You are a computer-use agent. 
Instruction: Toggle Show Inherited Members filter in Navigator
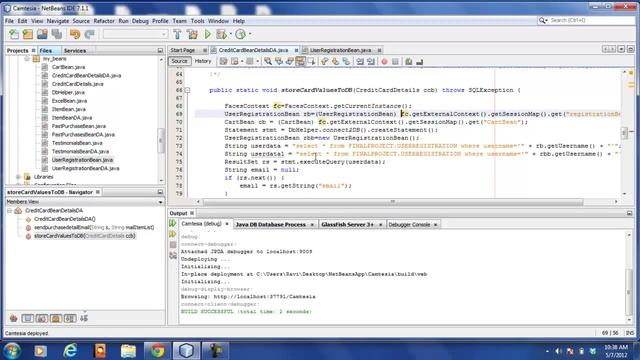(x=13, y=318)
